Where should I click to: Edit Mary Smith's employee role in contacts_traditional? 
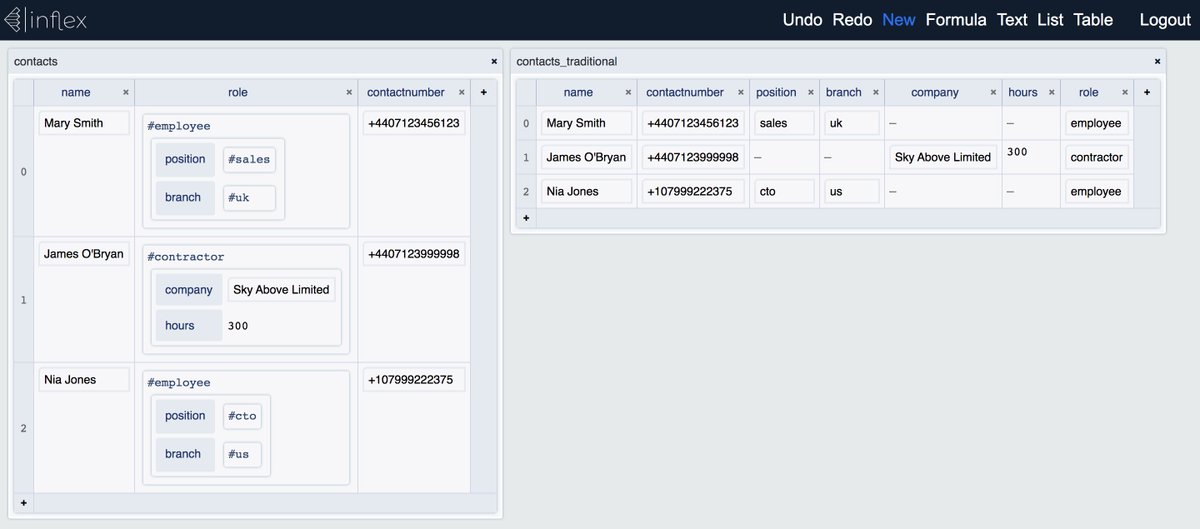coord(1097,123)
